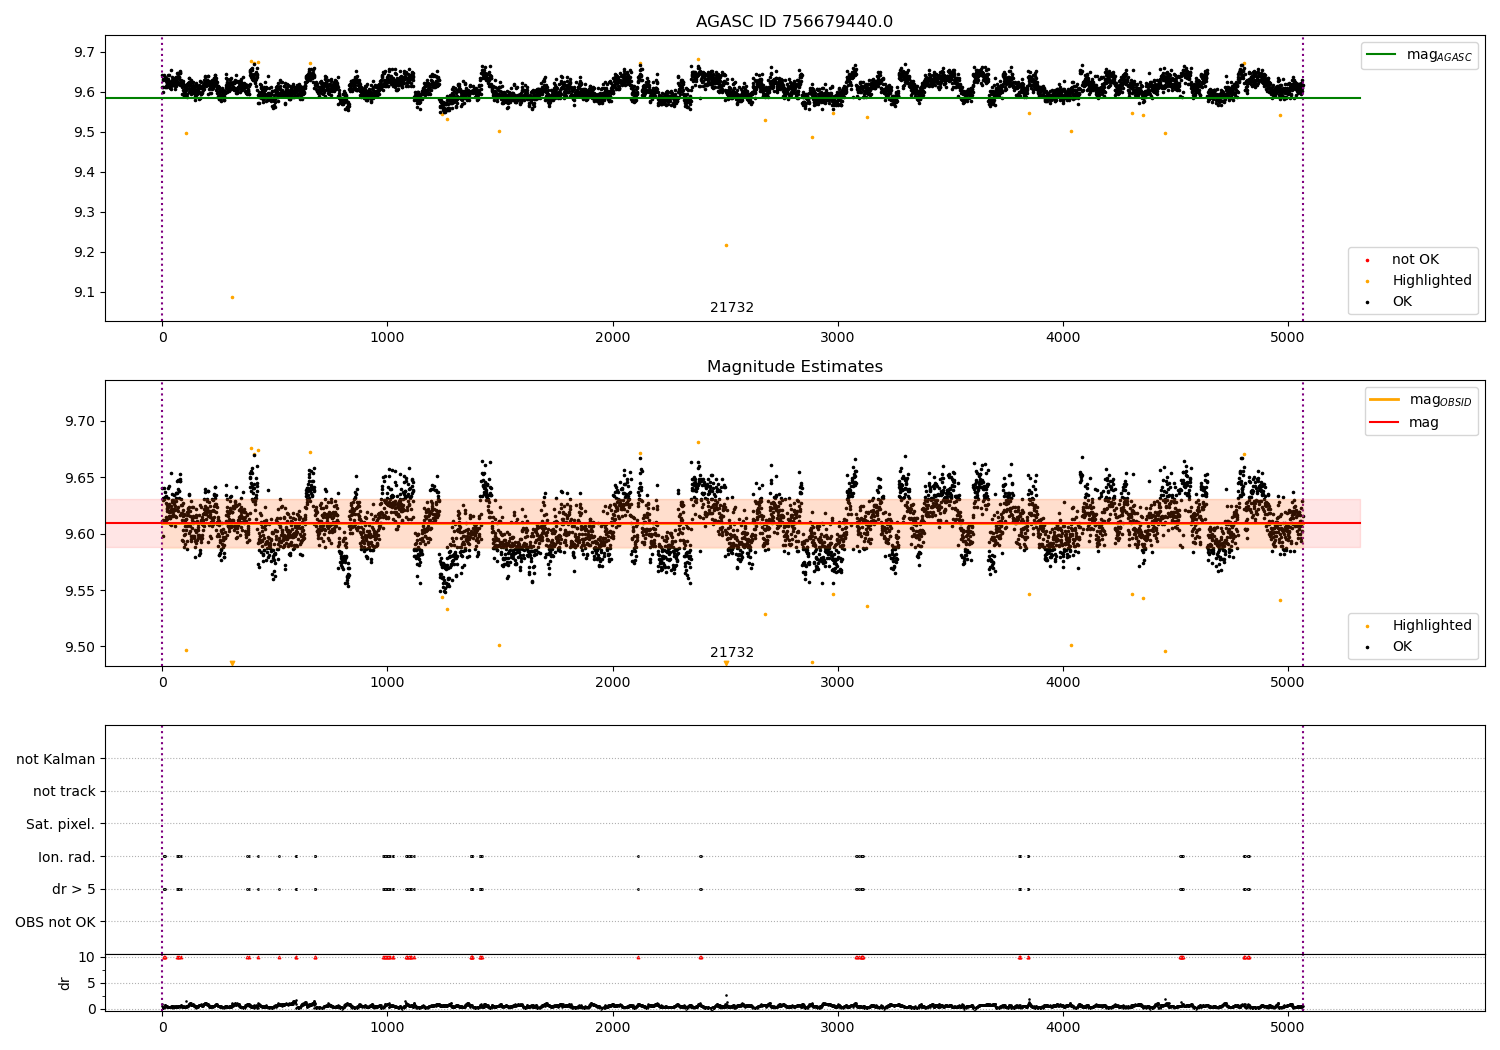Click the 'Sat. pixel.' axis label
Image resolution: width=1500 pixels, height=1050 pixels.
60,824
